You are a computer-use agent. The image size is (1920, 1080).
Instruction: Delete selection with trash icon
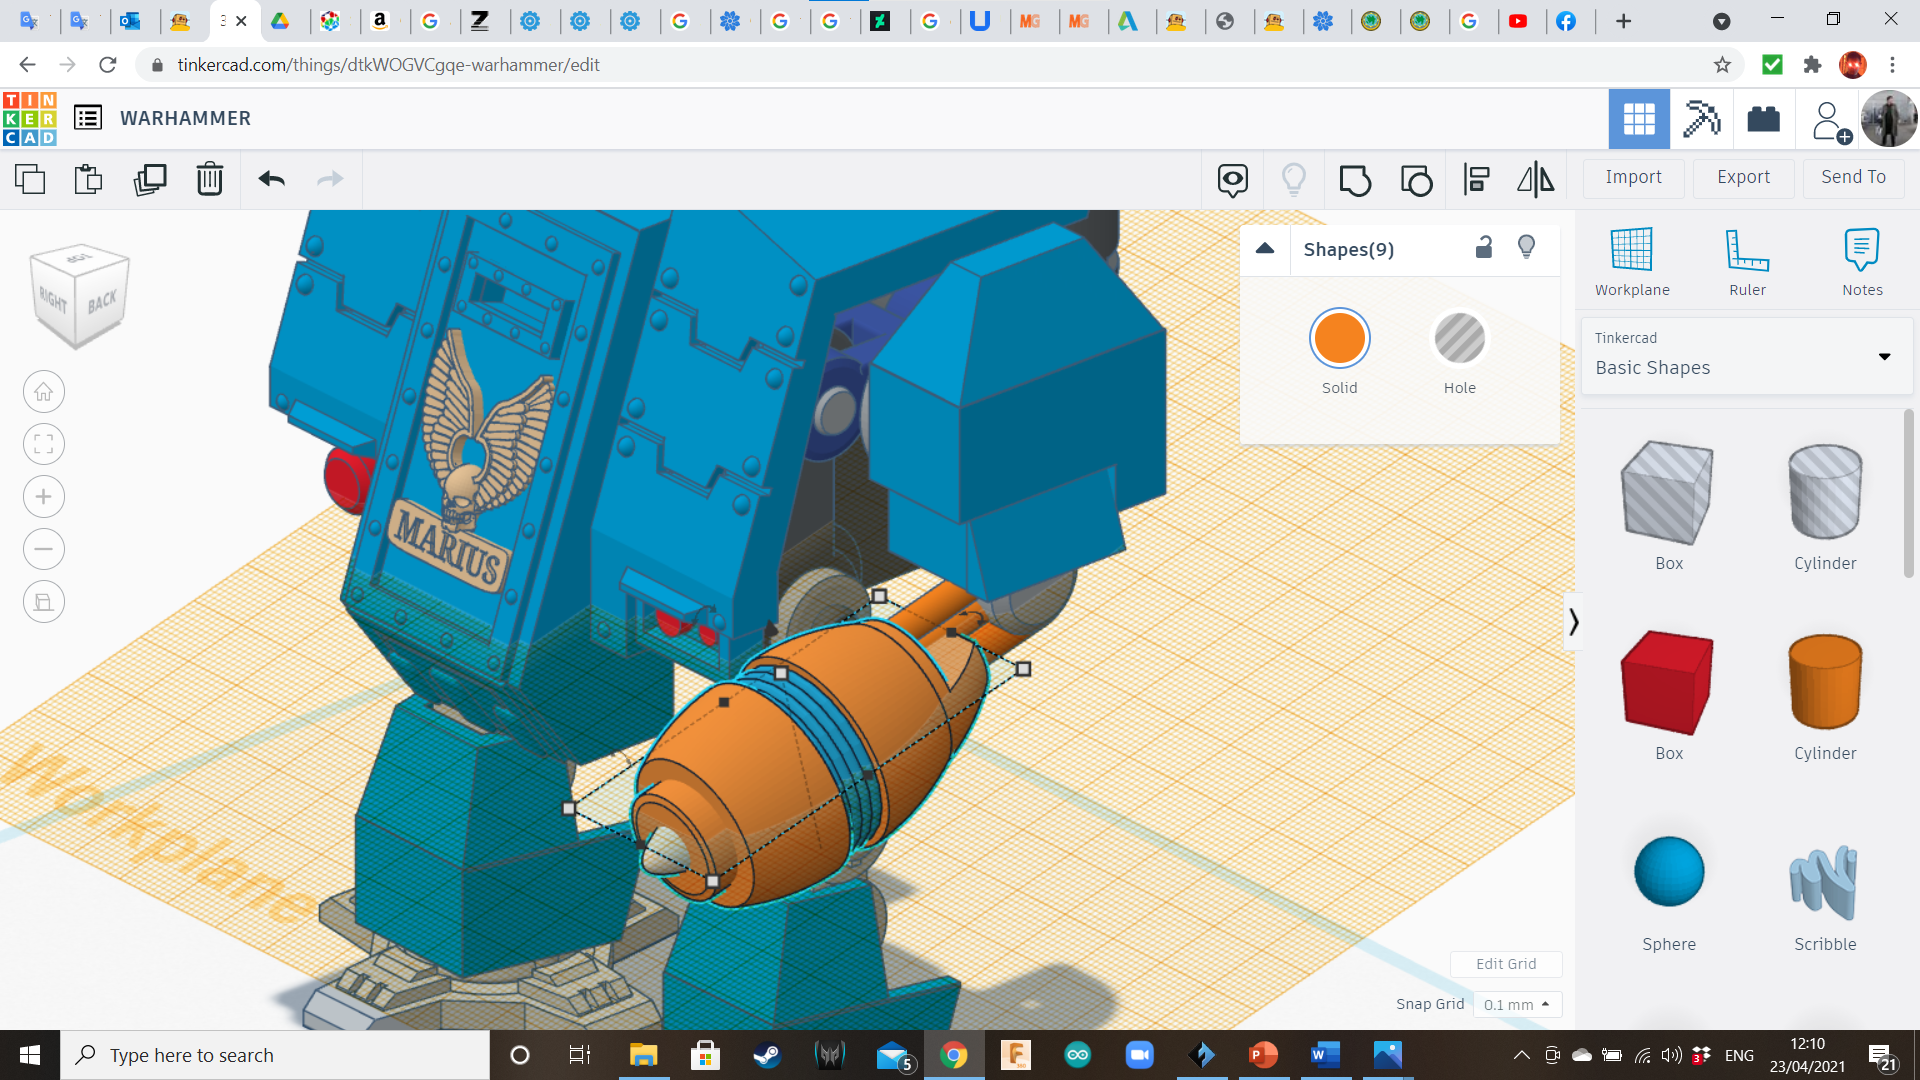[x=210, y=179]
